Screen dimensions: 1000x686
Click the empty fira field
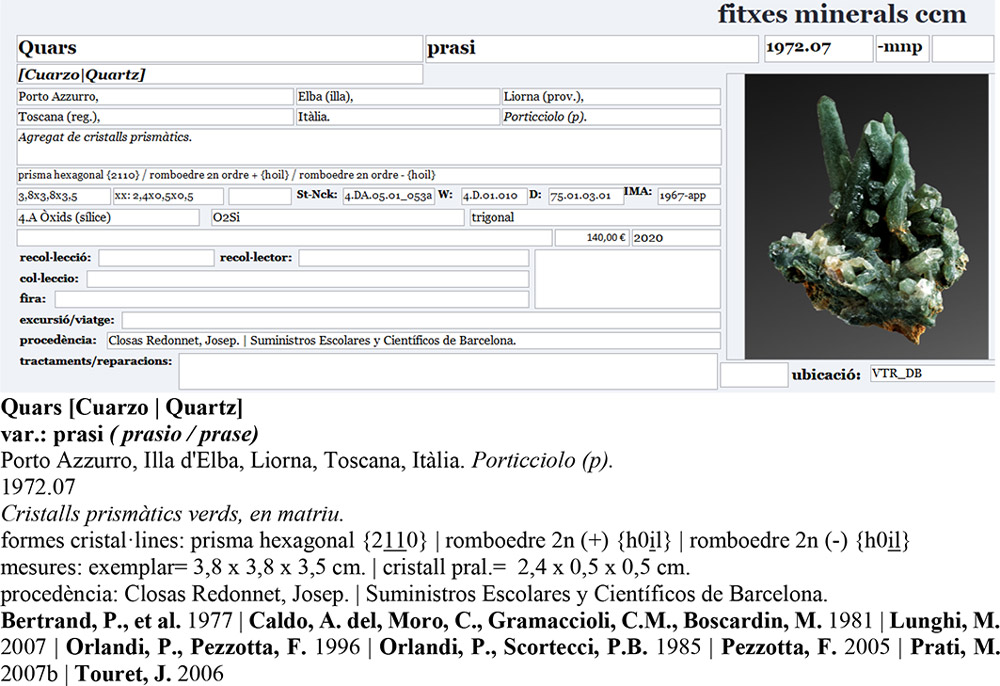[x=291, y=299]
